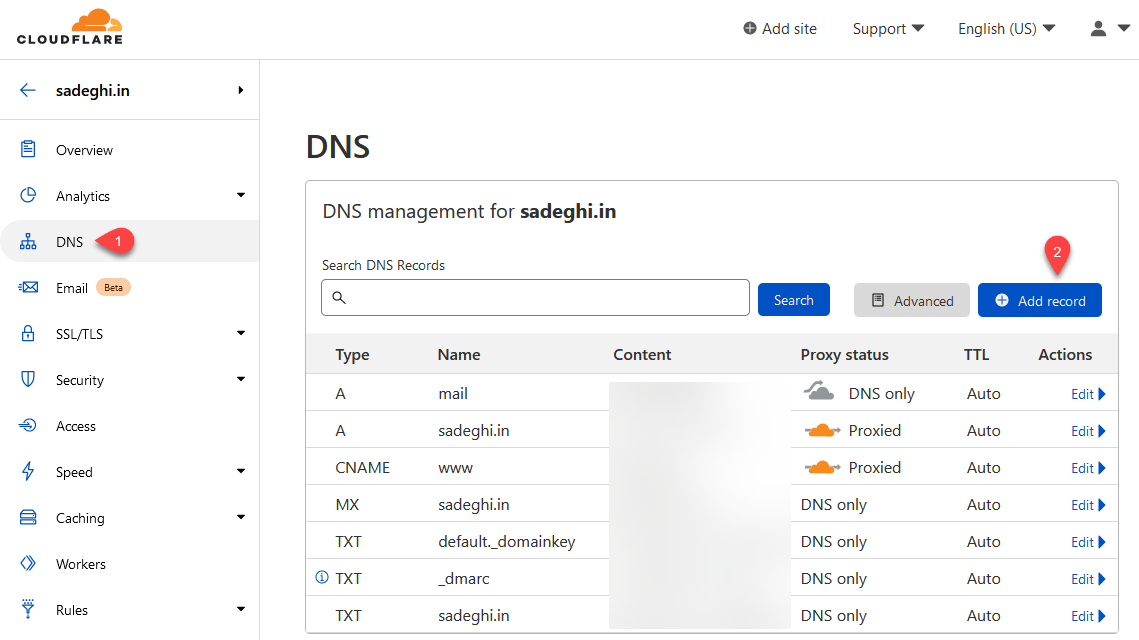This screenshot has height=640, width=1139.
Task: Edit the A sadeghi.in record
Action: [x=1088, y=431]
